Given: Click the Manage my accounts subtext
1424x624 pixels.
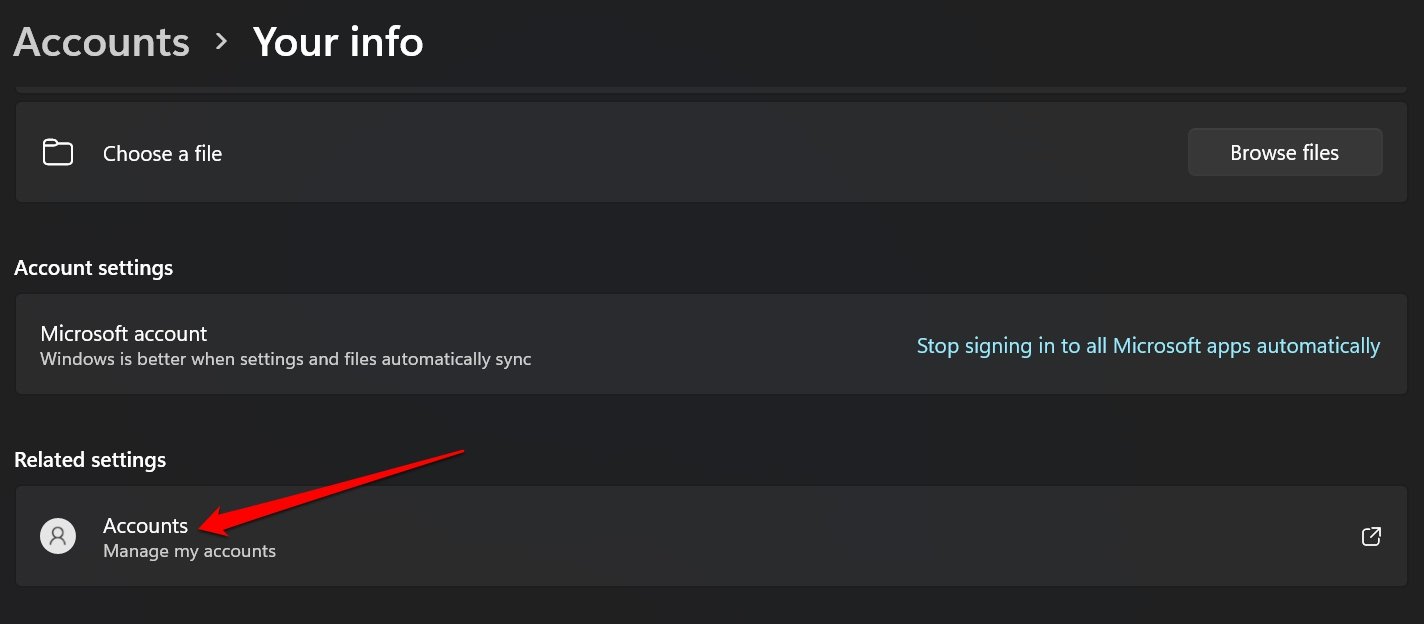Looking at the screenshot, I should pyautogui.click(x=189, y=551).
